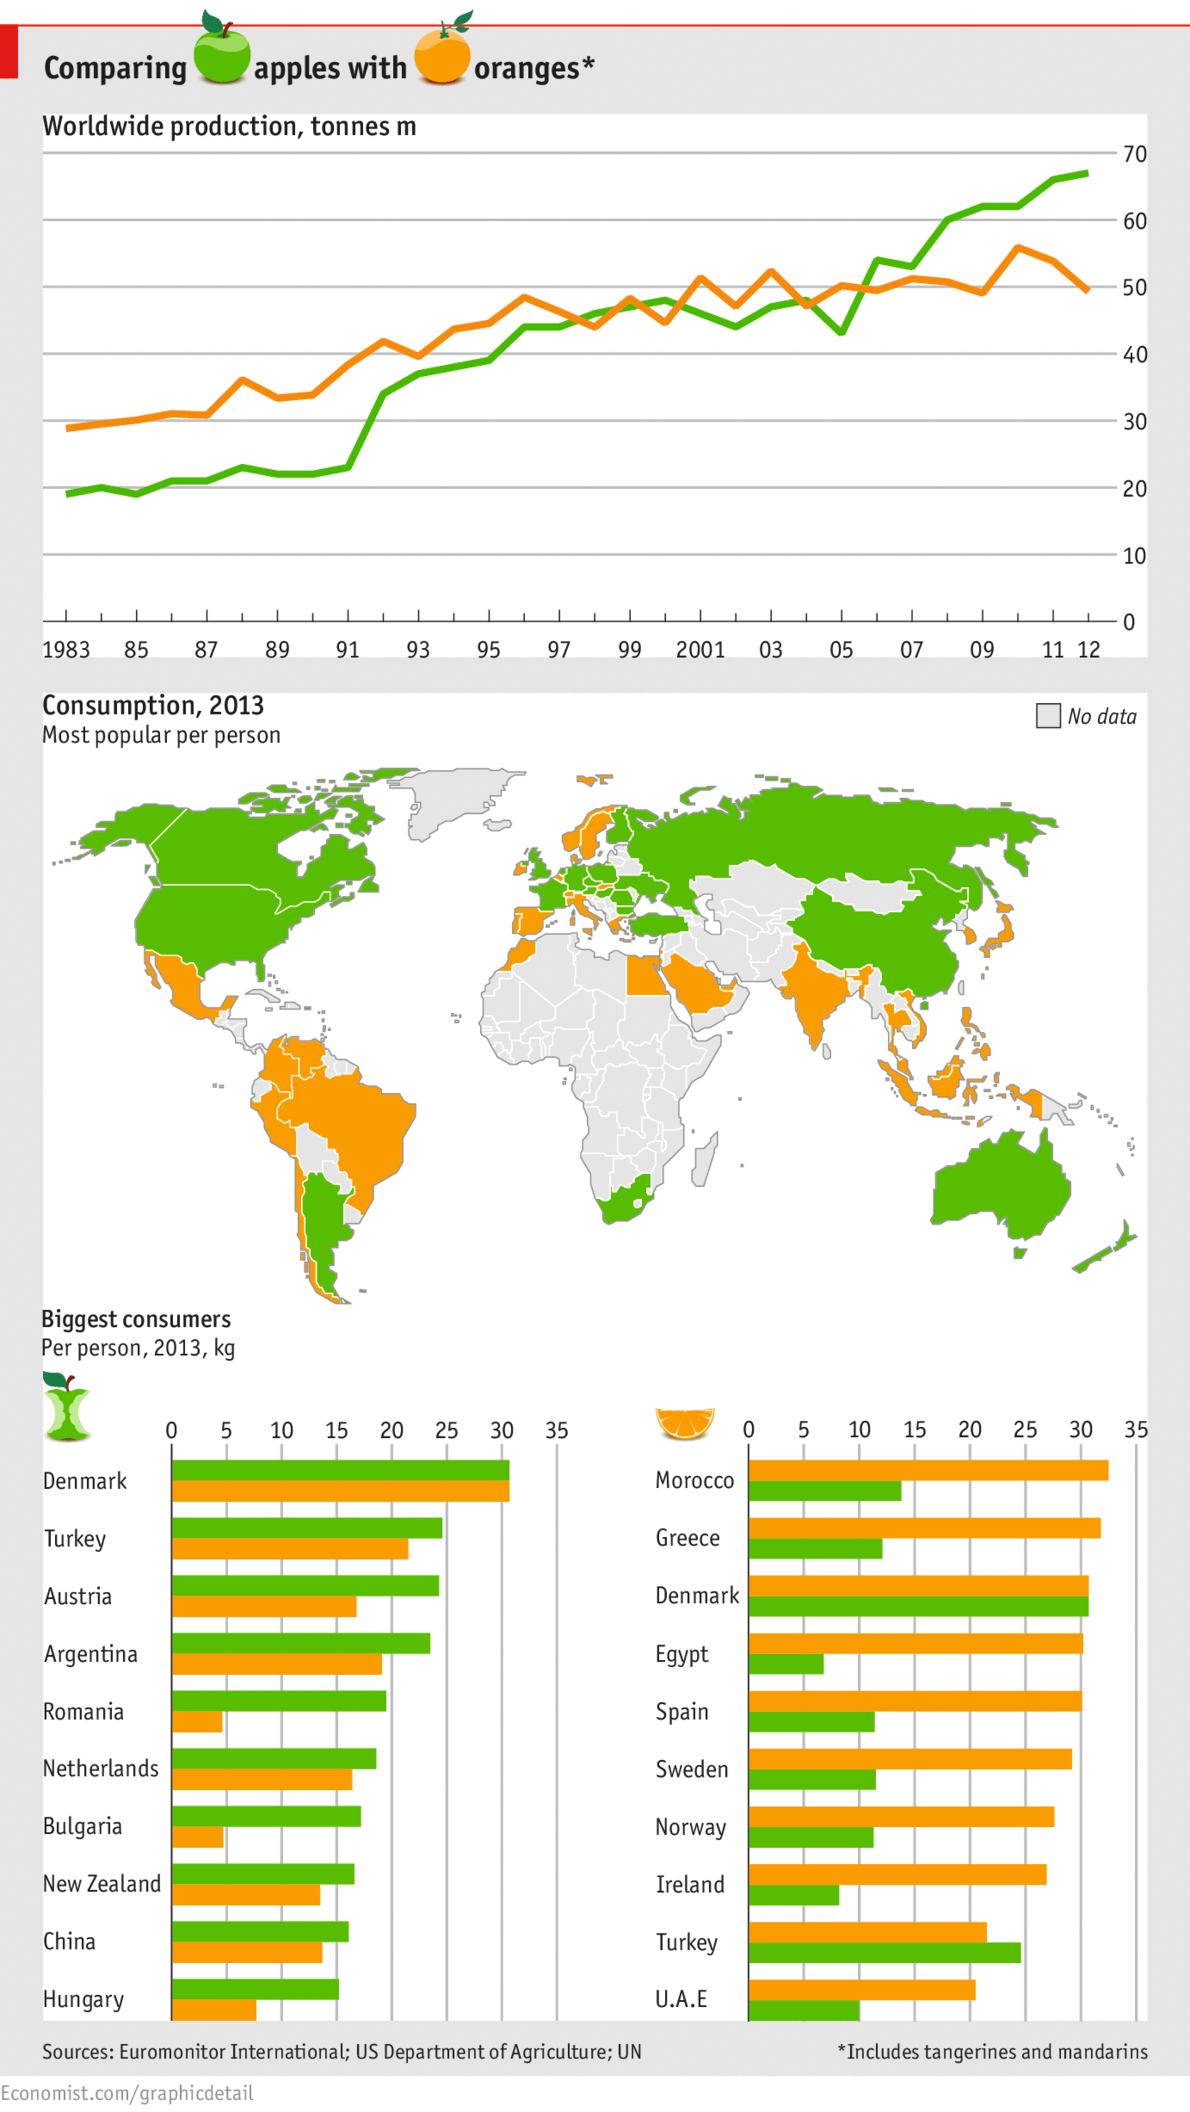Click the Hungary country label
Viewport: 1190px width, 2112px height.
tap(84, 2000)
